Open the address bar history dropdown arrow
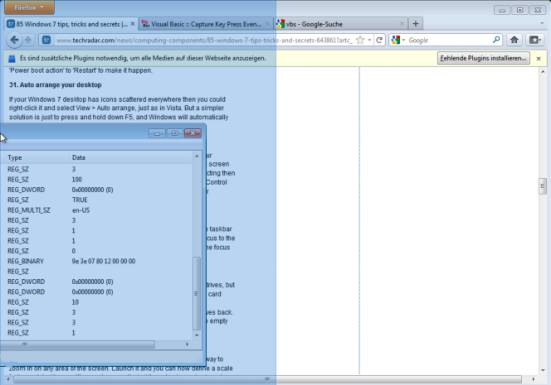Screen dimensions: 551x385 click(369, 40)
